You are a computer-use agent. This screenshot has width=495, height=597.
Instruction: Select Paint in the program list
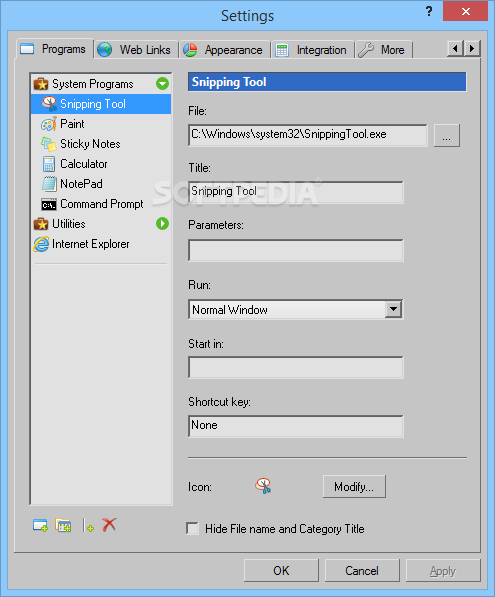pyautogui.click(x=101, y=124)
